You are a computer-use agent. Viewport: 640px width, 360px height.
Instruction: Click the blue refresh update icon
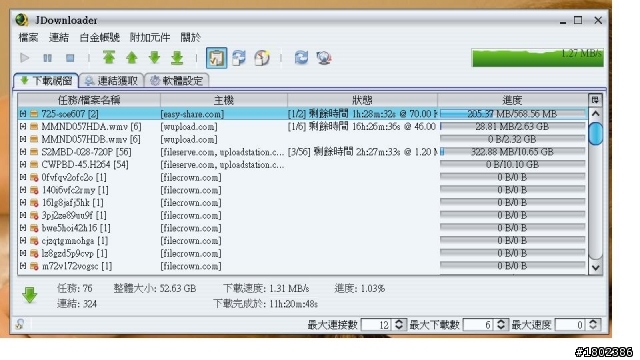point(301,57)
